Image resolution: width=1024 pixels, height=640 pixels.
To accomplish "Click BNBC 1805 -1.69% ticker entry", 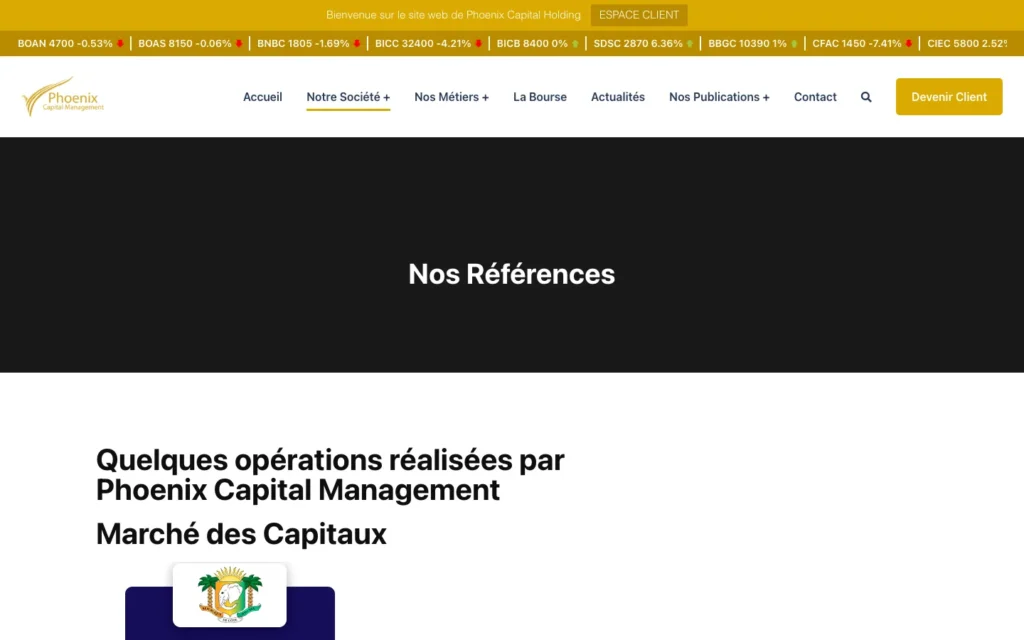I will [x=303, y=43].
